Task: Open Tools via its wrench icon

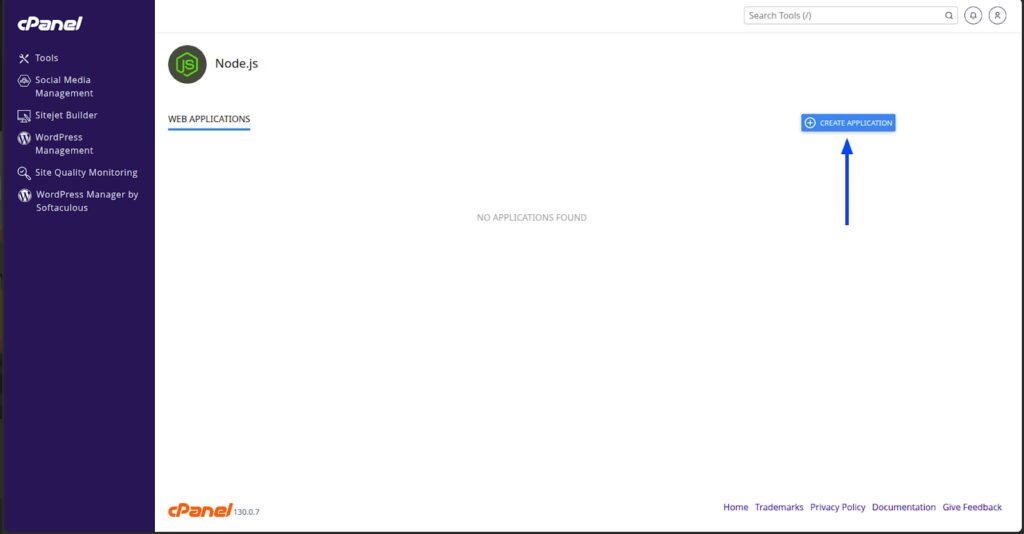Action: tap(25, 58)
